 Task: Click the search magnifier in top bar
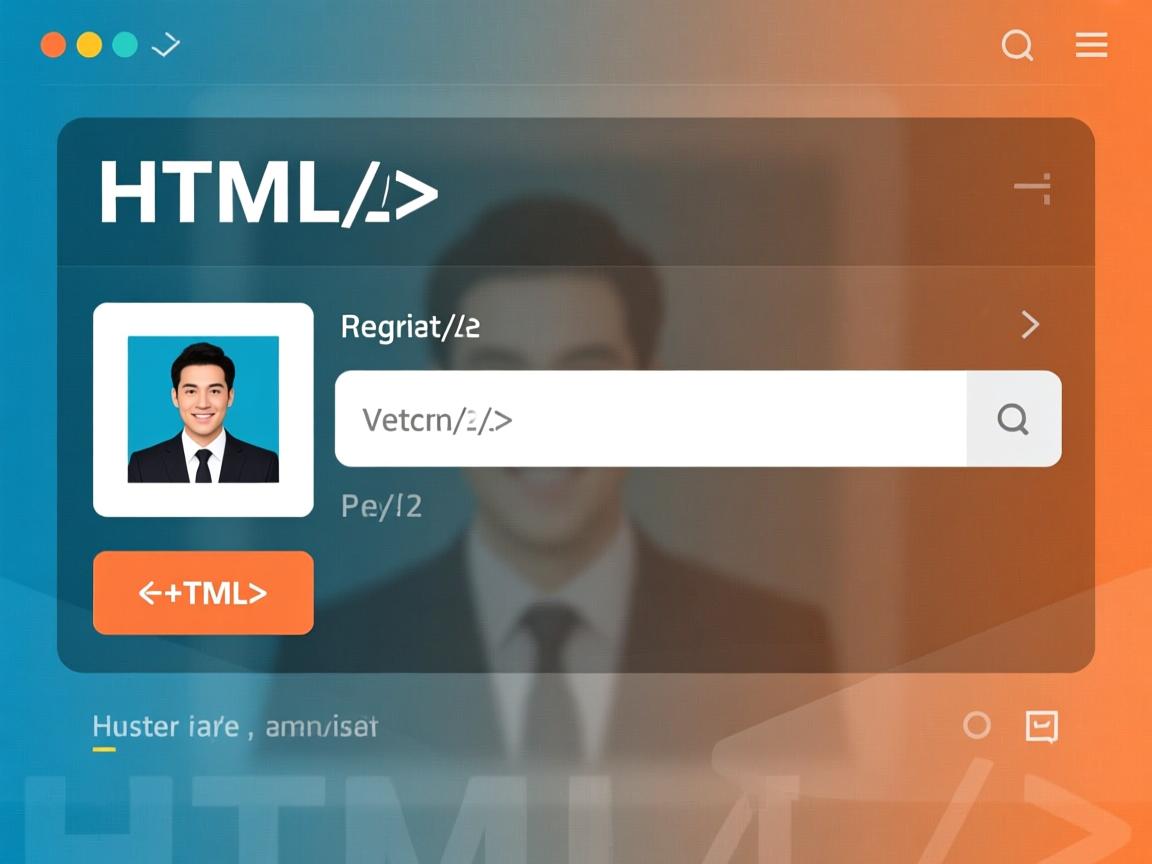(1018, 45)
